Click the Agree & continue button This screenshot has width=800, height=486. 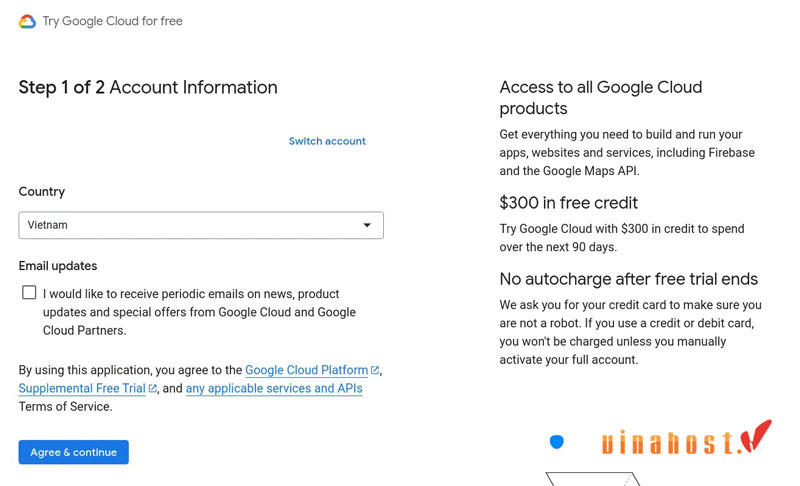tap(73, 452)
